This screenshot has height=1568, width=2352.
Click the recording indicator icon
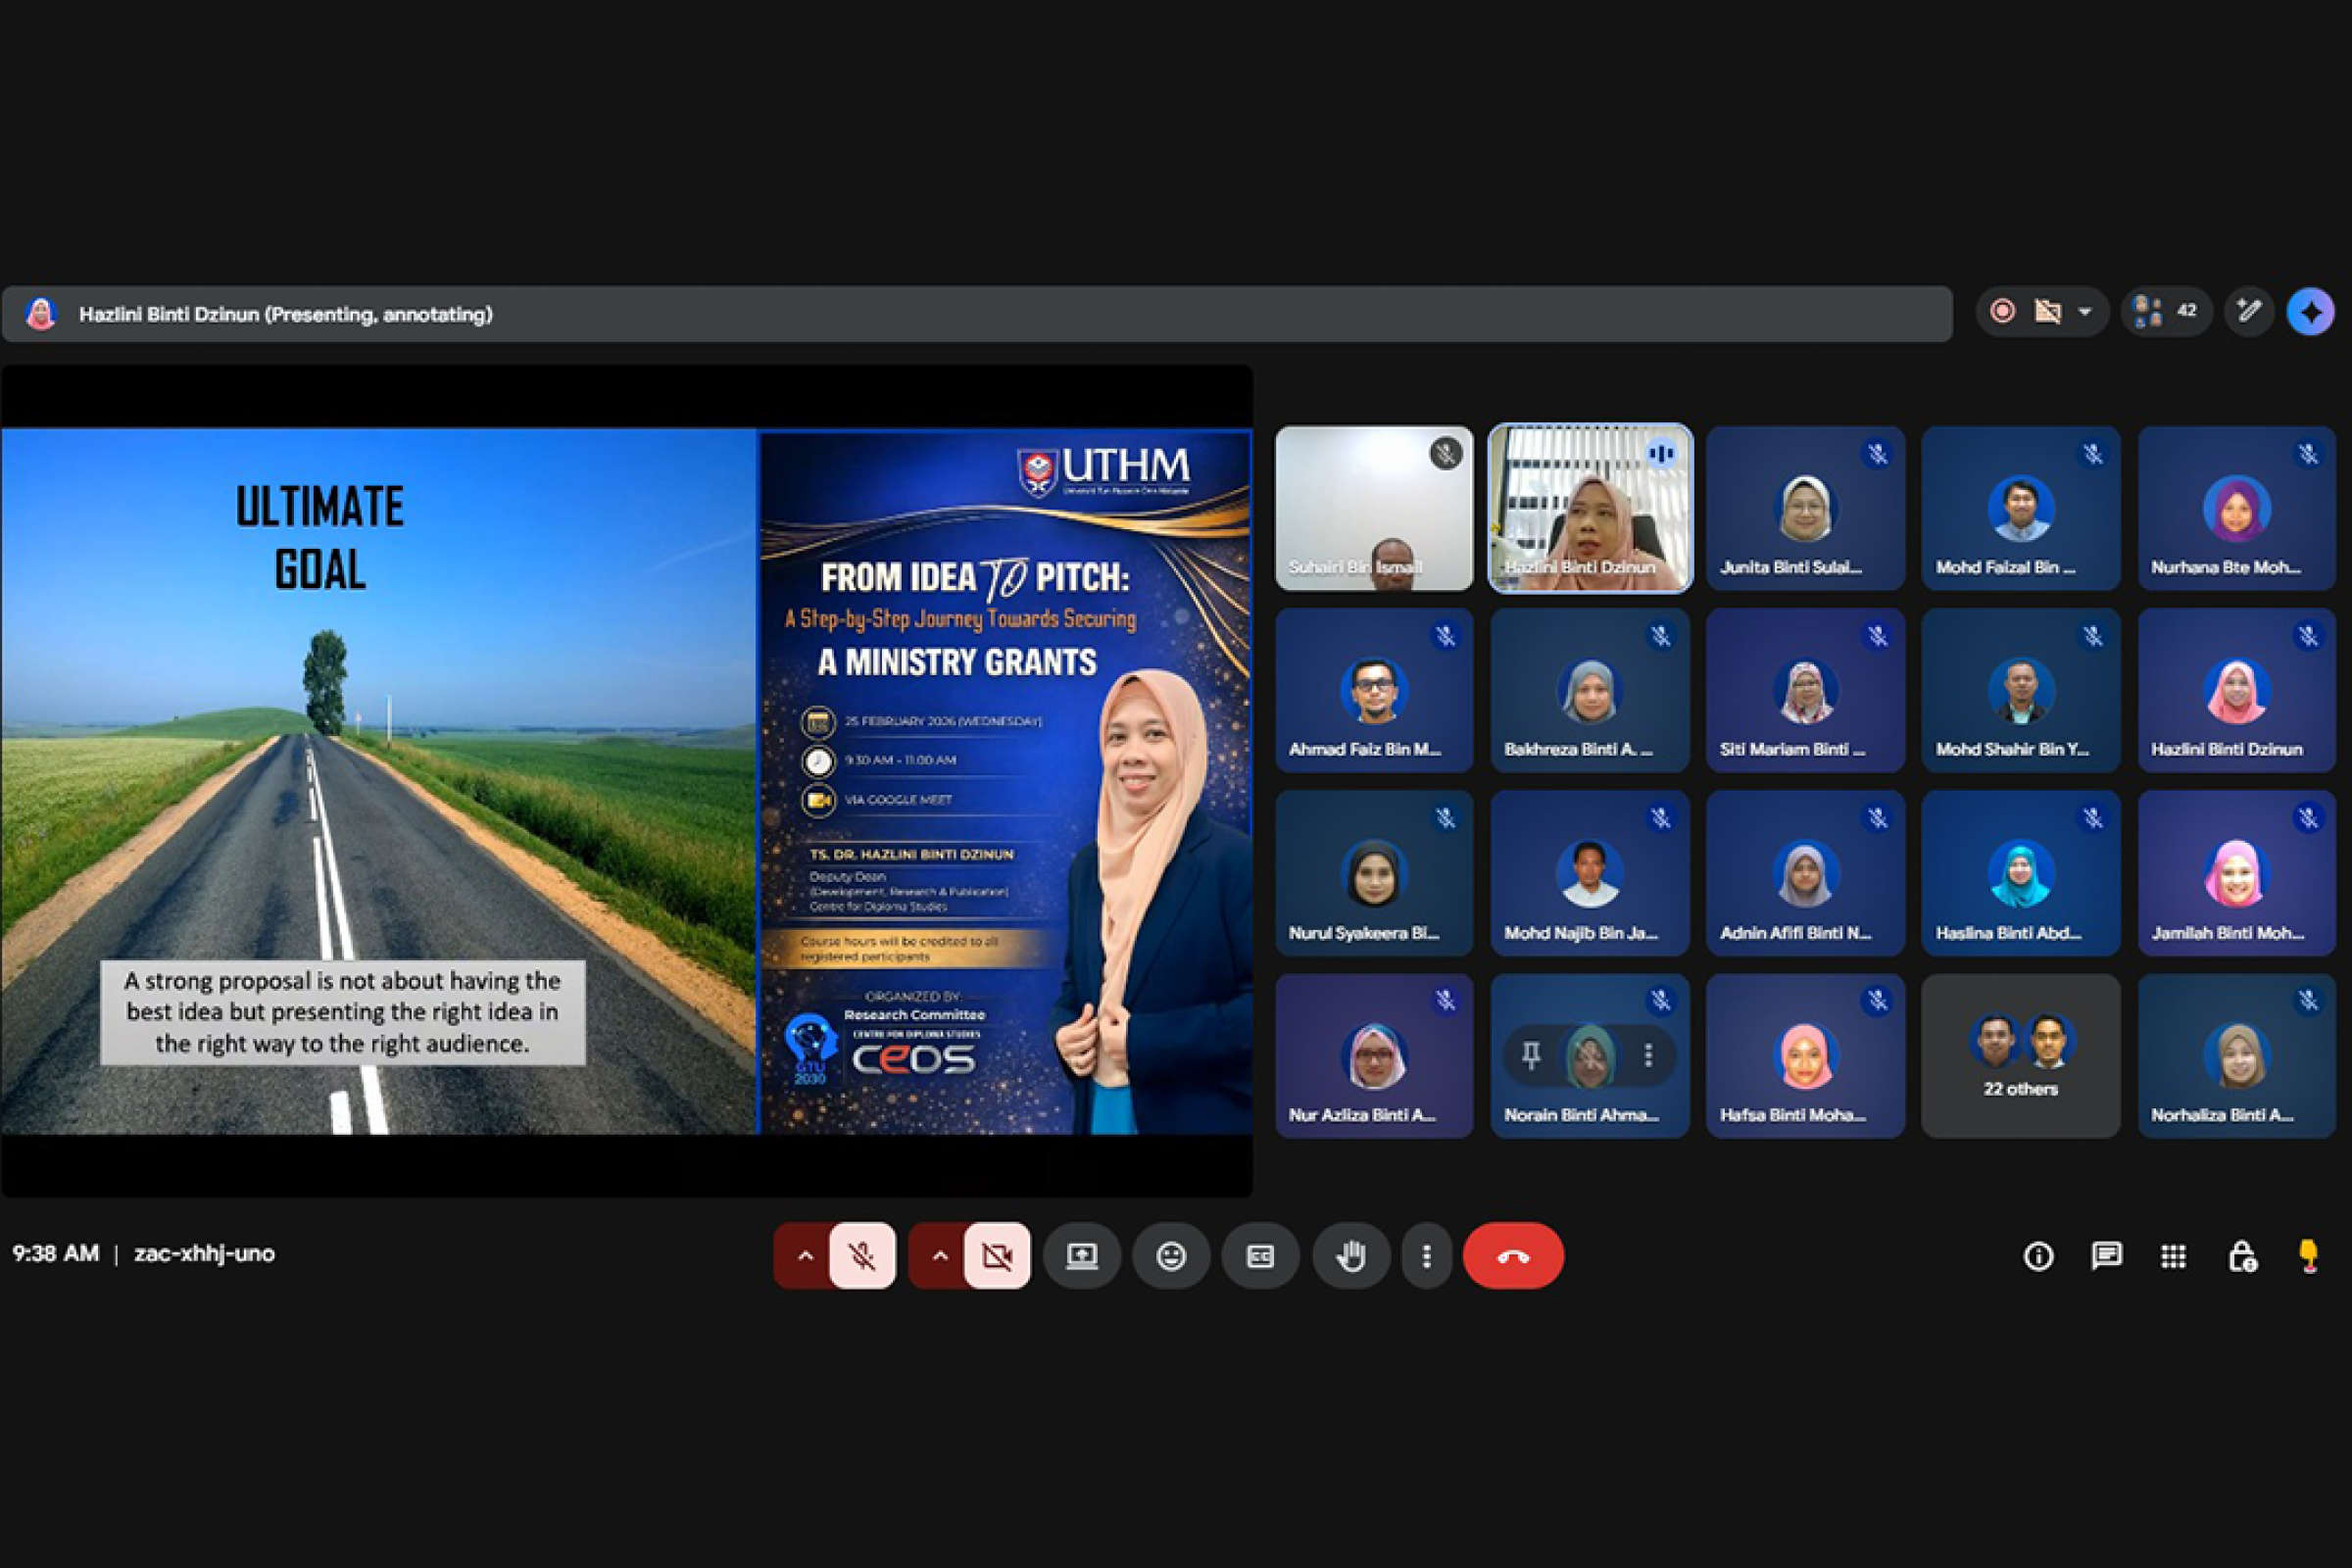coord(2003,311)
